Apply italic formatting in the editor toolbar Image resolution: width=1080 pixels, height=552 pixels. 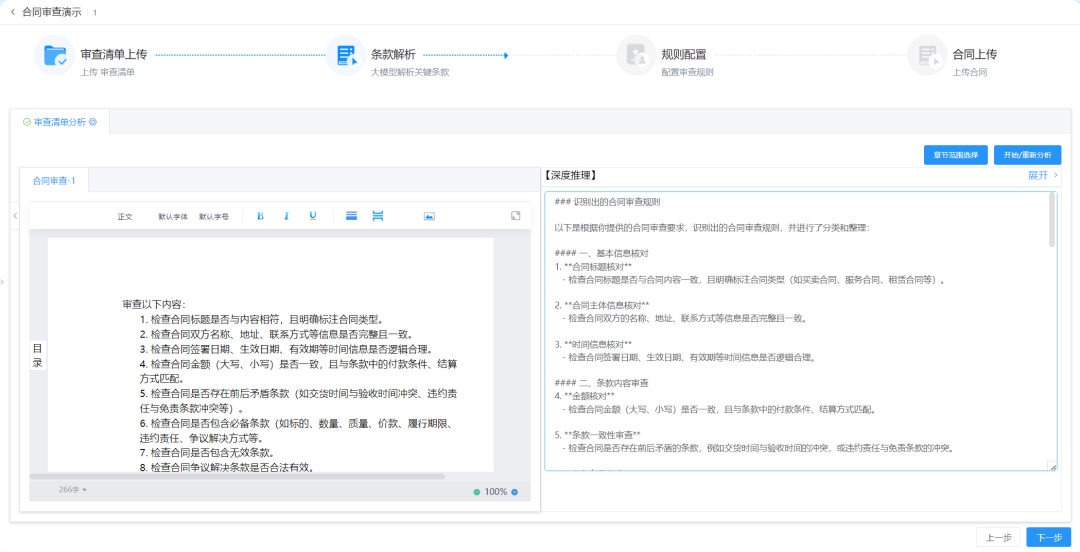[286, 216]
